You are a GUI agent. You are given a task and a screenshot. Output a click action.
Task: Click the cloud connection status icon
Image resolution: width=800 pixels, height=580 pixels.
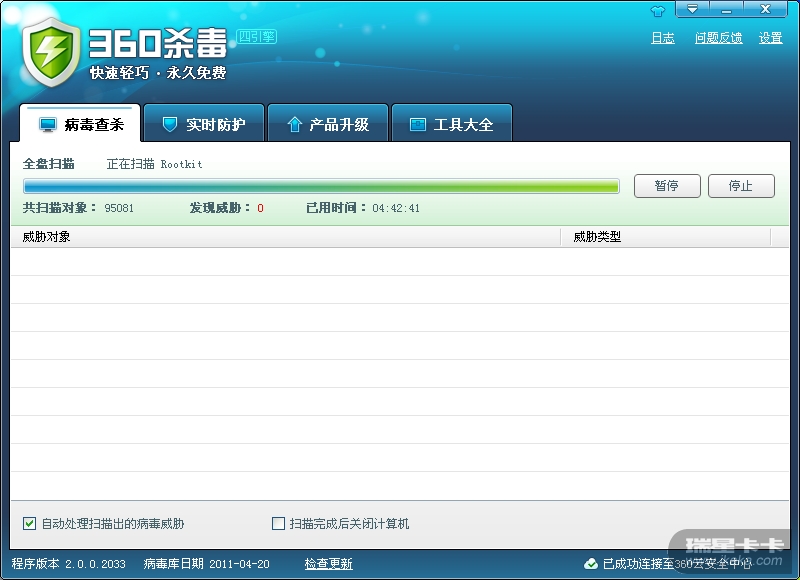[591, 564]
